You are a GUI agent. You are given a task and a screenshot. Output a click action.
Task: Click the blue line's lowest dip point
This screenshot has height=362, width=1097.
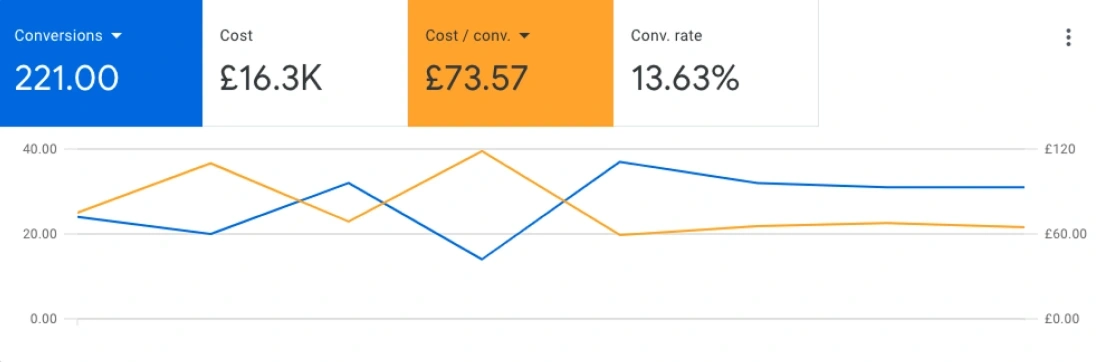(x=482, y=259)
